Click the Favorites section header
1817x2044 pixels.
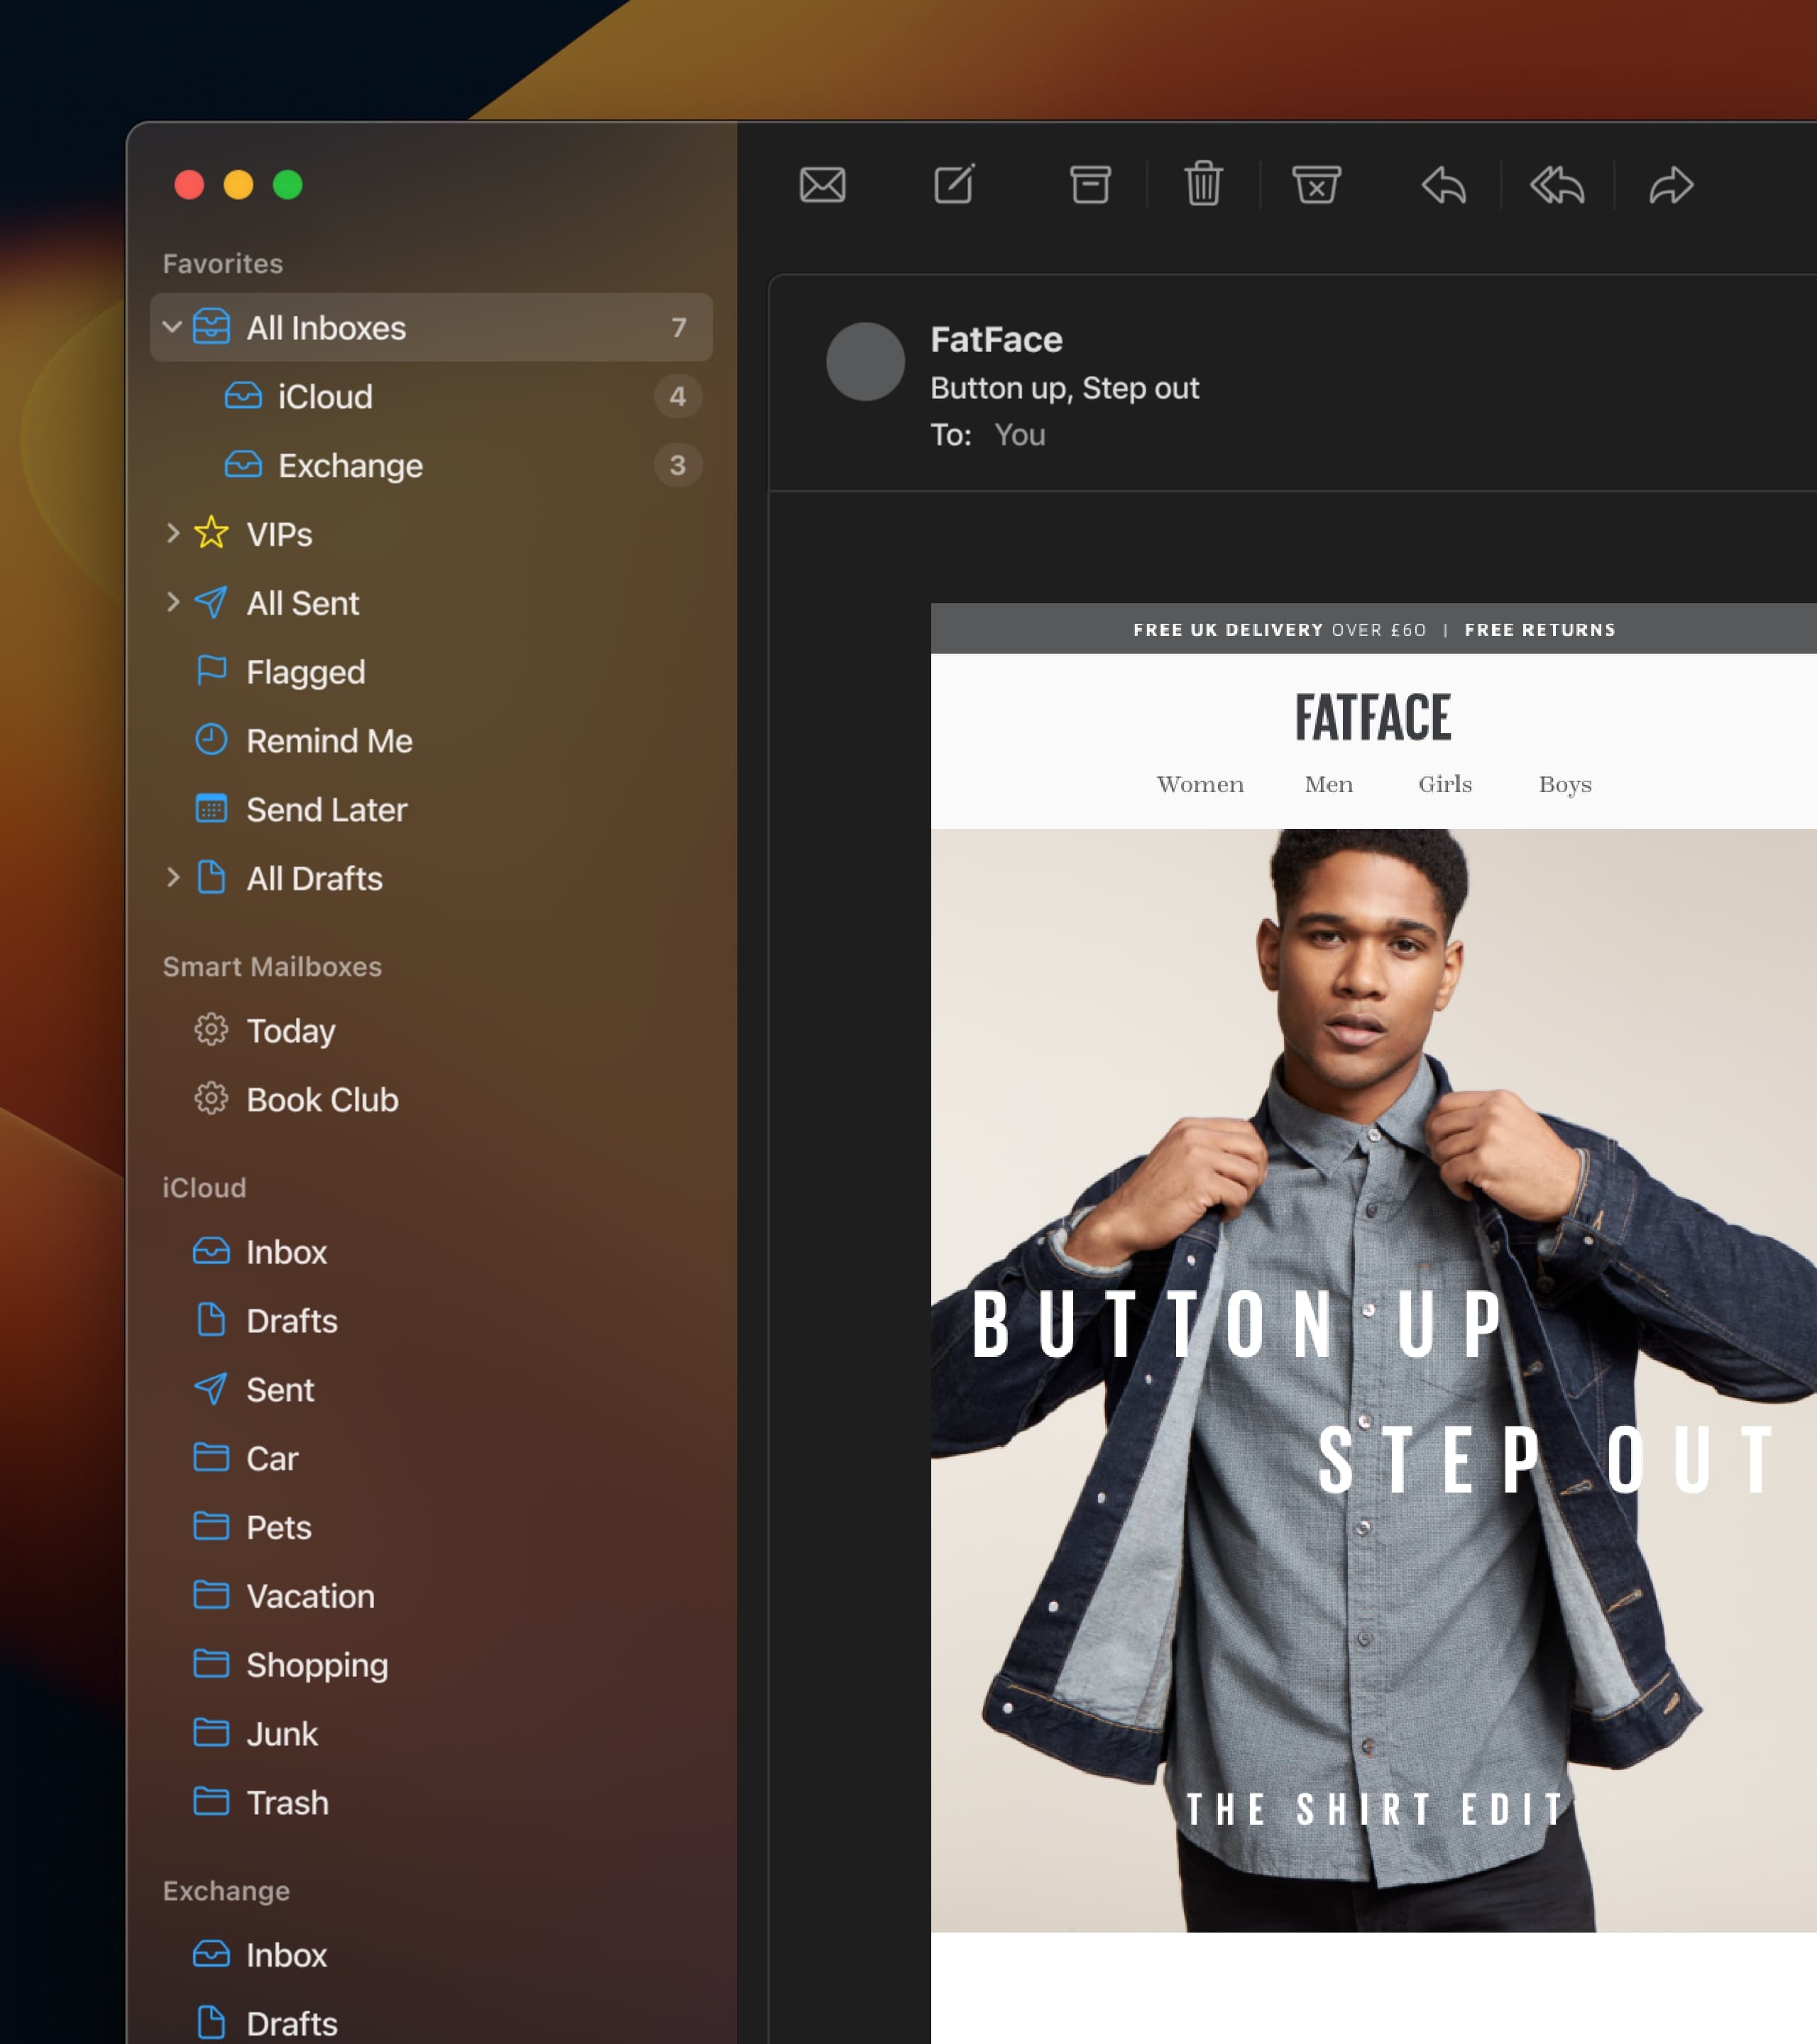coord(222,263)
